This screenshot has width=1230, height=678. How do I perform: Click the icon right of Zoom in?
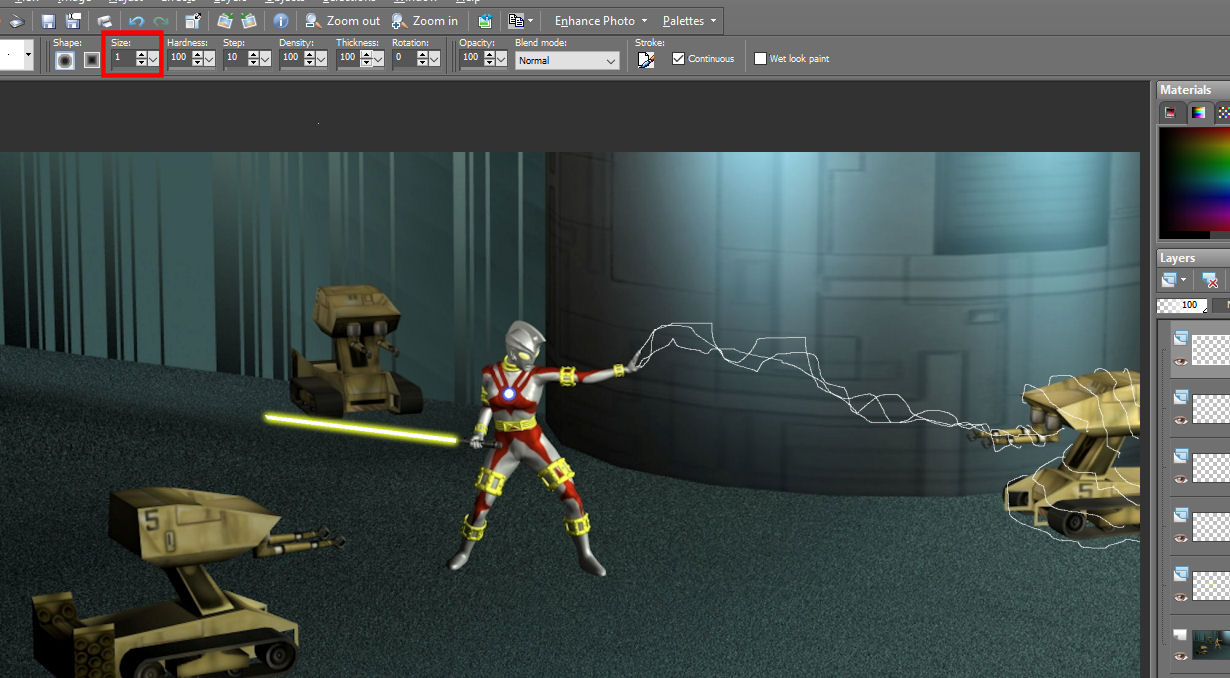click(x=485, y=20)
